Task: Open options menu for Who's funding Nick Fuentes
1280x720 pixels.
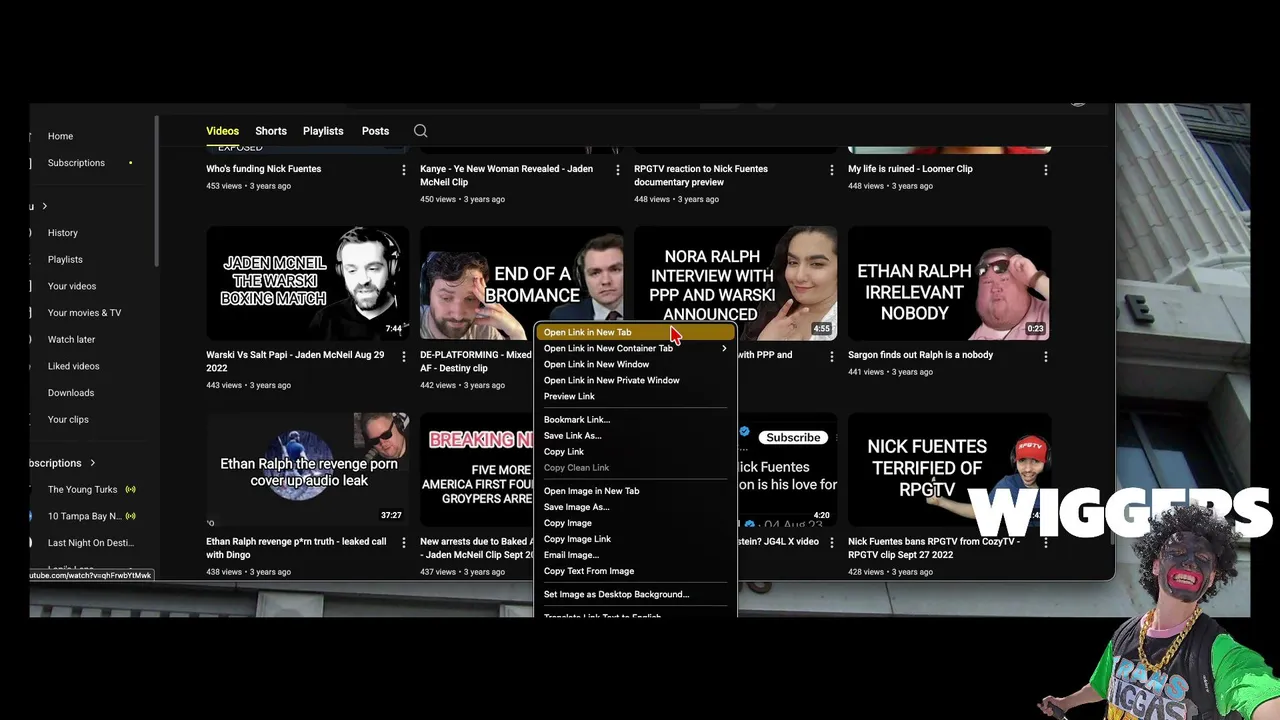Action: (404, 170)
